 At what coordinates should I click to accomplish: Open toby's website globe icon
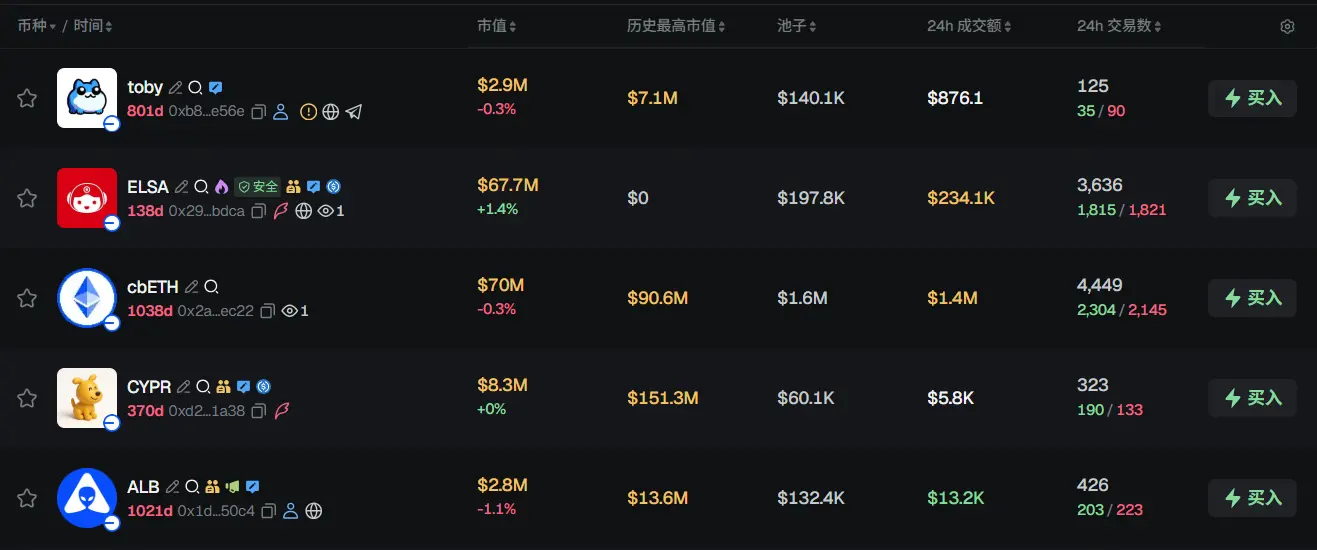coord(331,112)
